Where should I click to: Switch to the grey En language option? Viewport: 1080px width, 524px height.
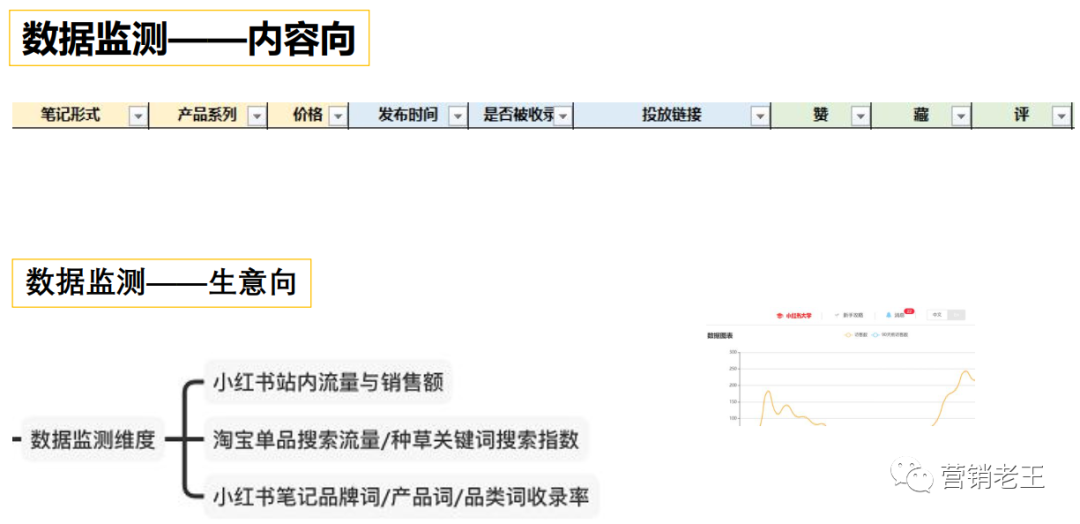point(956,315)
